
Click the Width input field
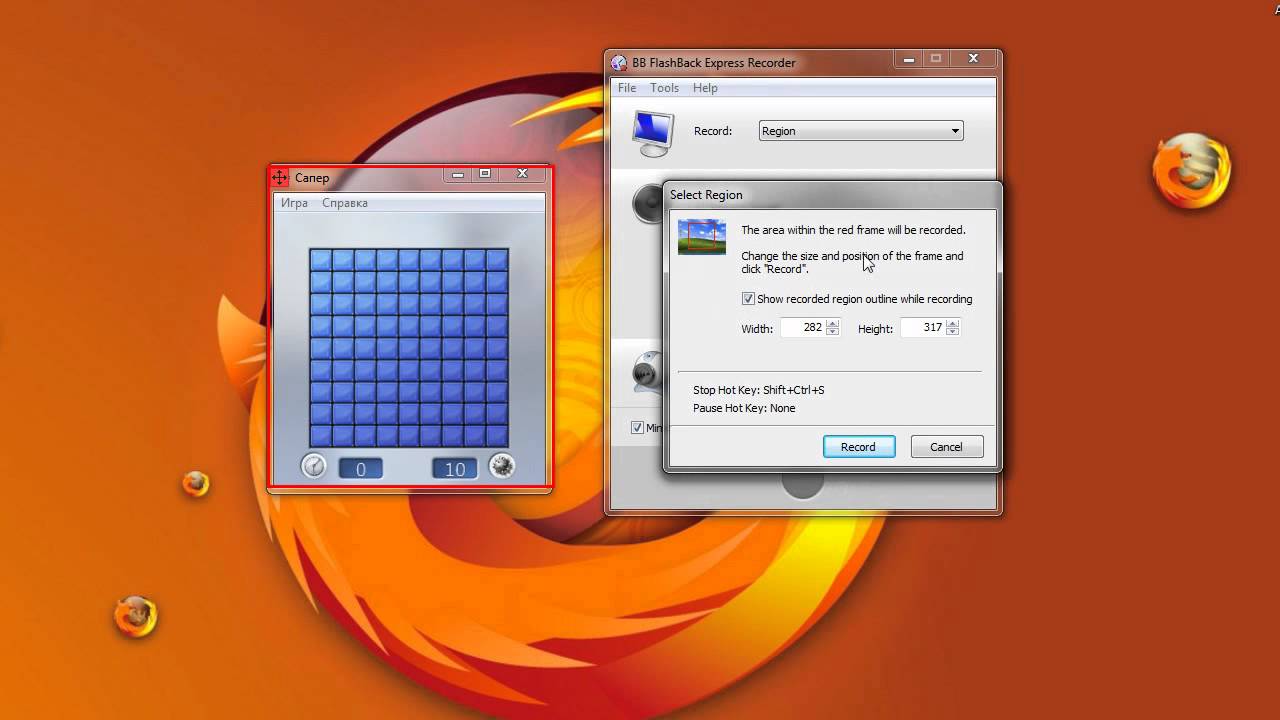[x=803, y=327]
